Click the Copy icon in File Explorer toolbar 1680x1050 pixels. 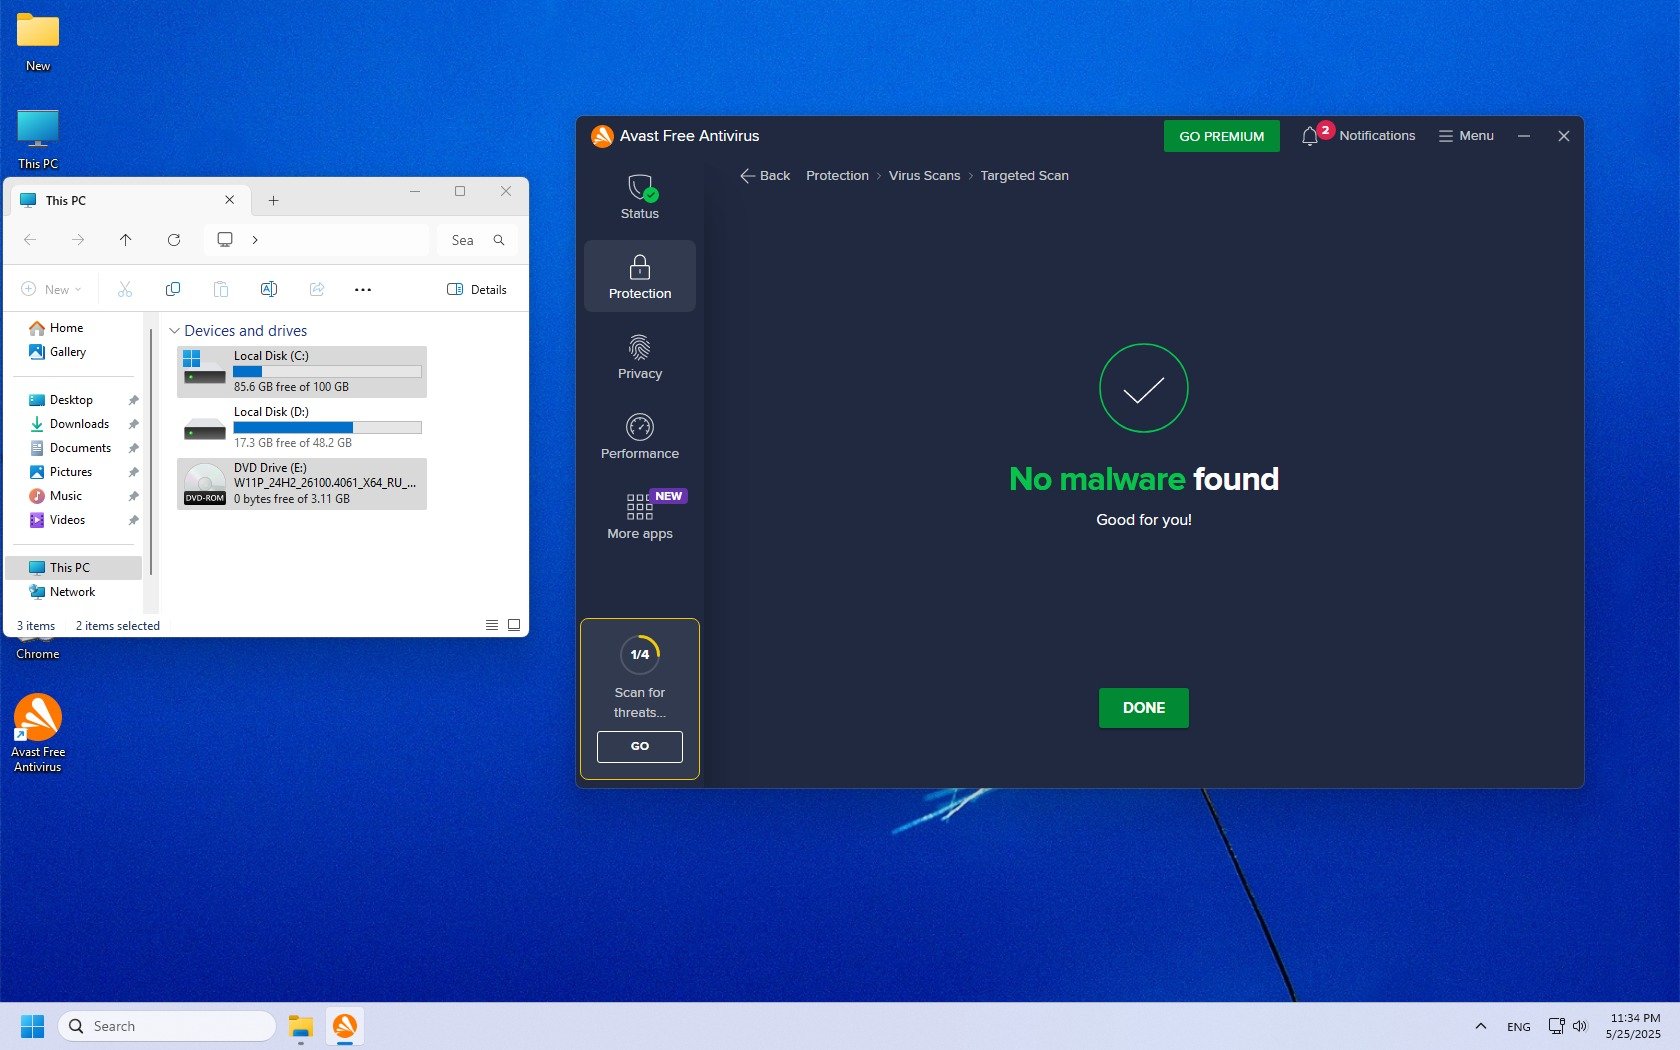point(173,290)
